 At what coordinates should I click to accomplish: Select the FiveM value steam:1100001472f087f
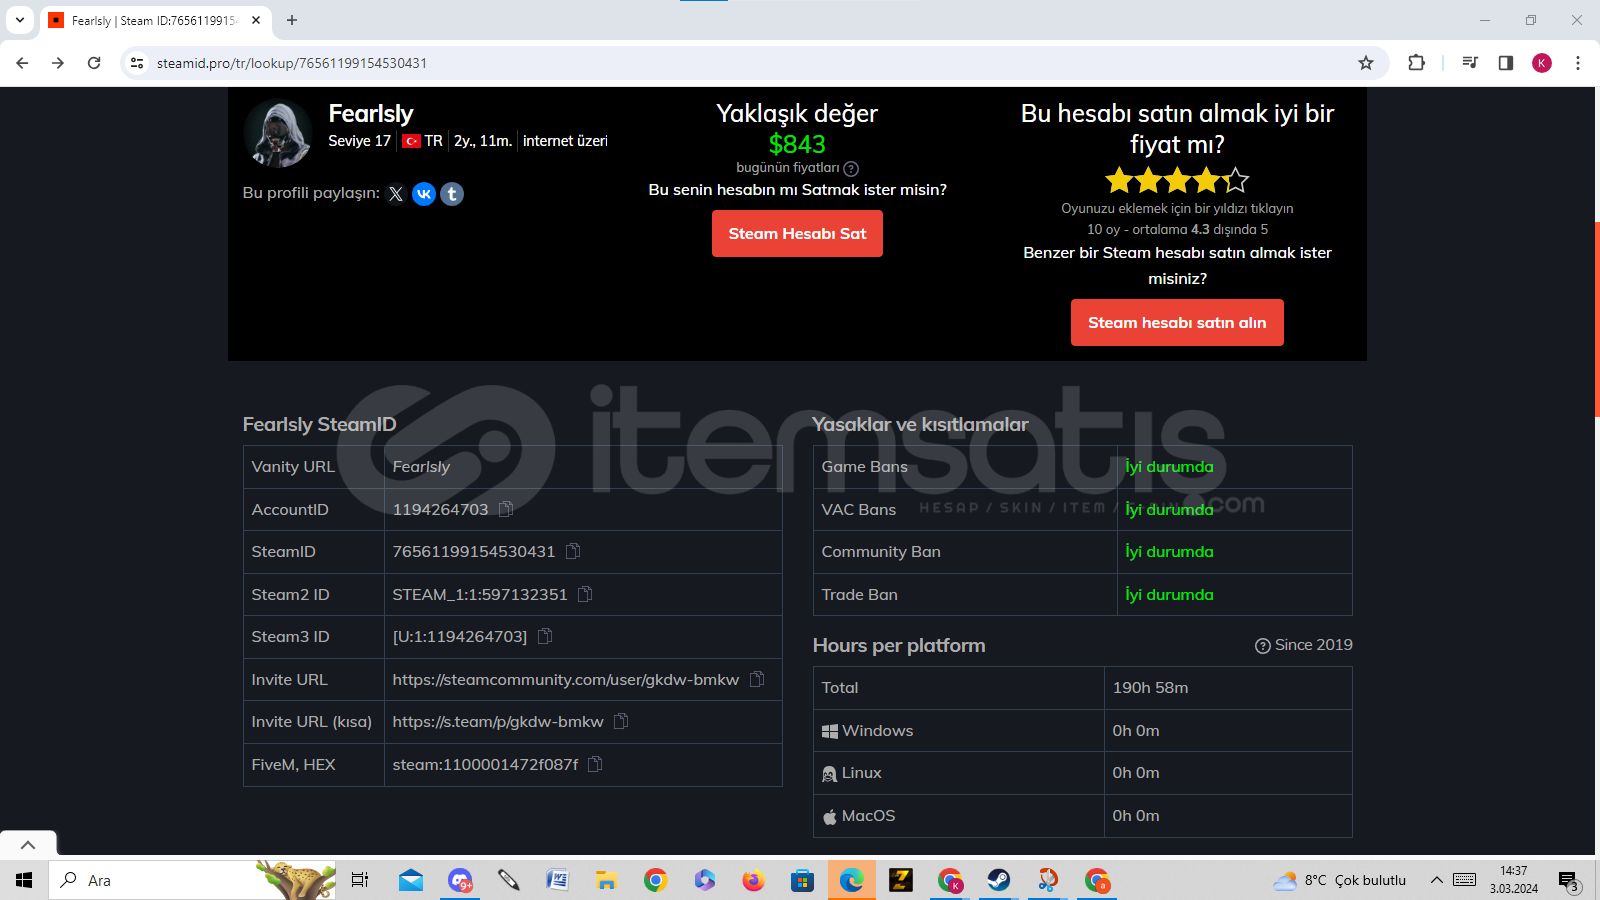tap(485, 764)
